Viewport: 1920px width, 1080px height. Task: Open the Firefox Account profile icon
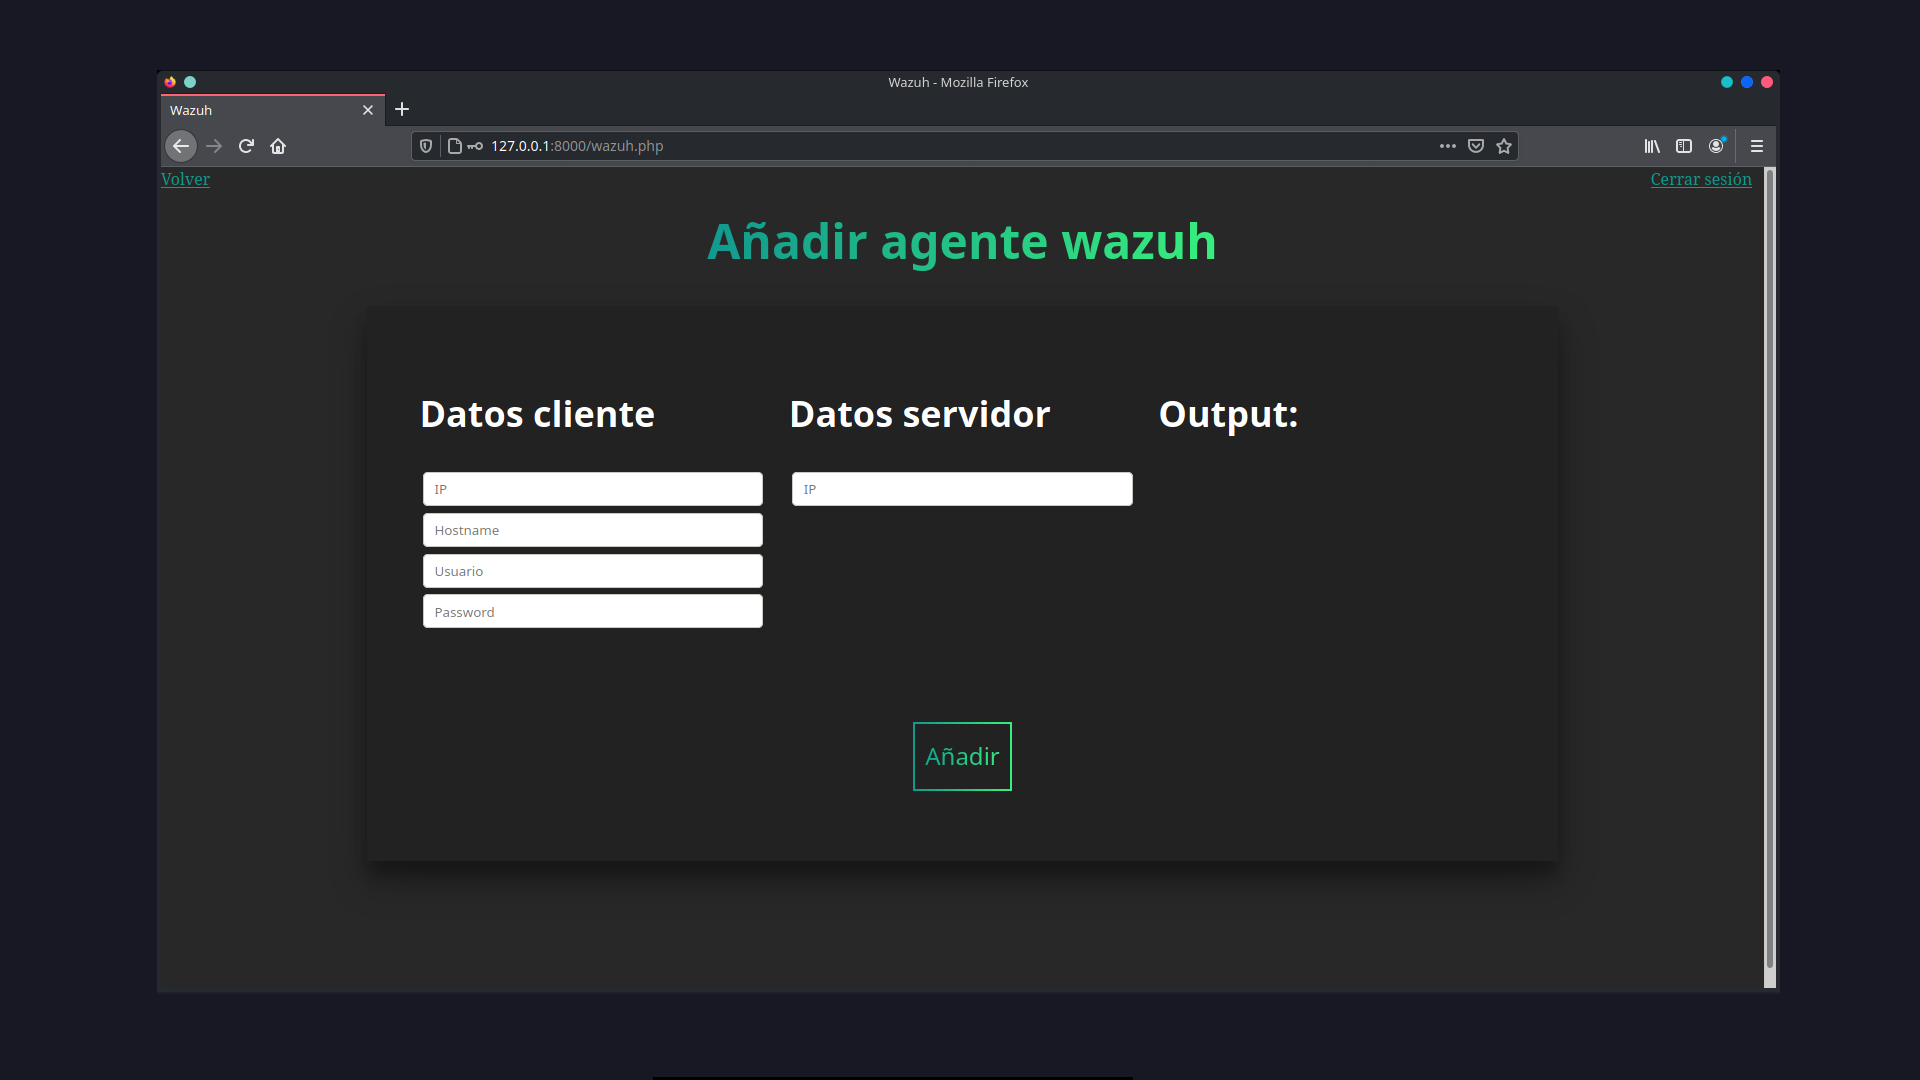coord(1716,145)
